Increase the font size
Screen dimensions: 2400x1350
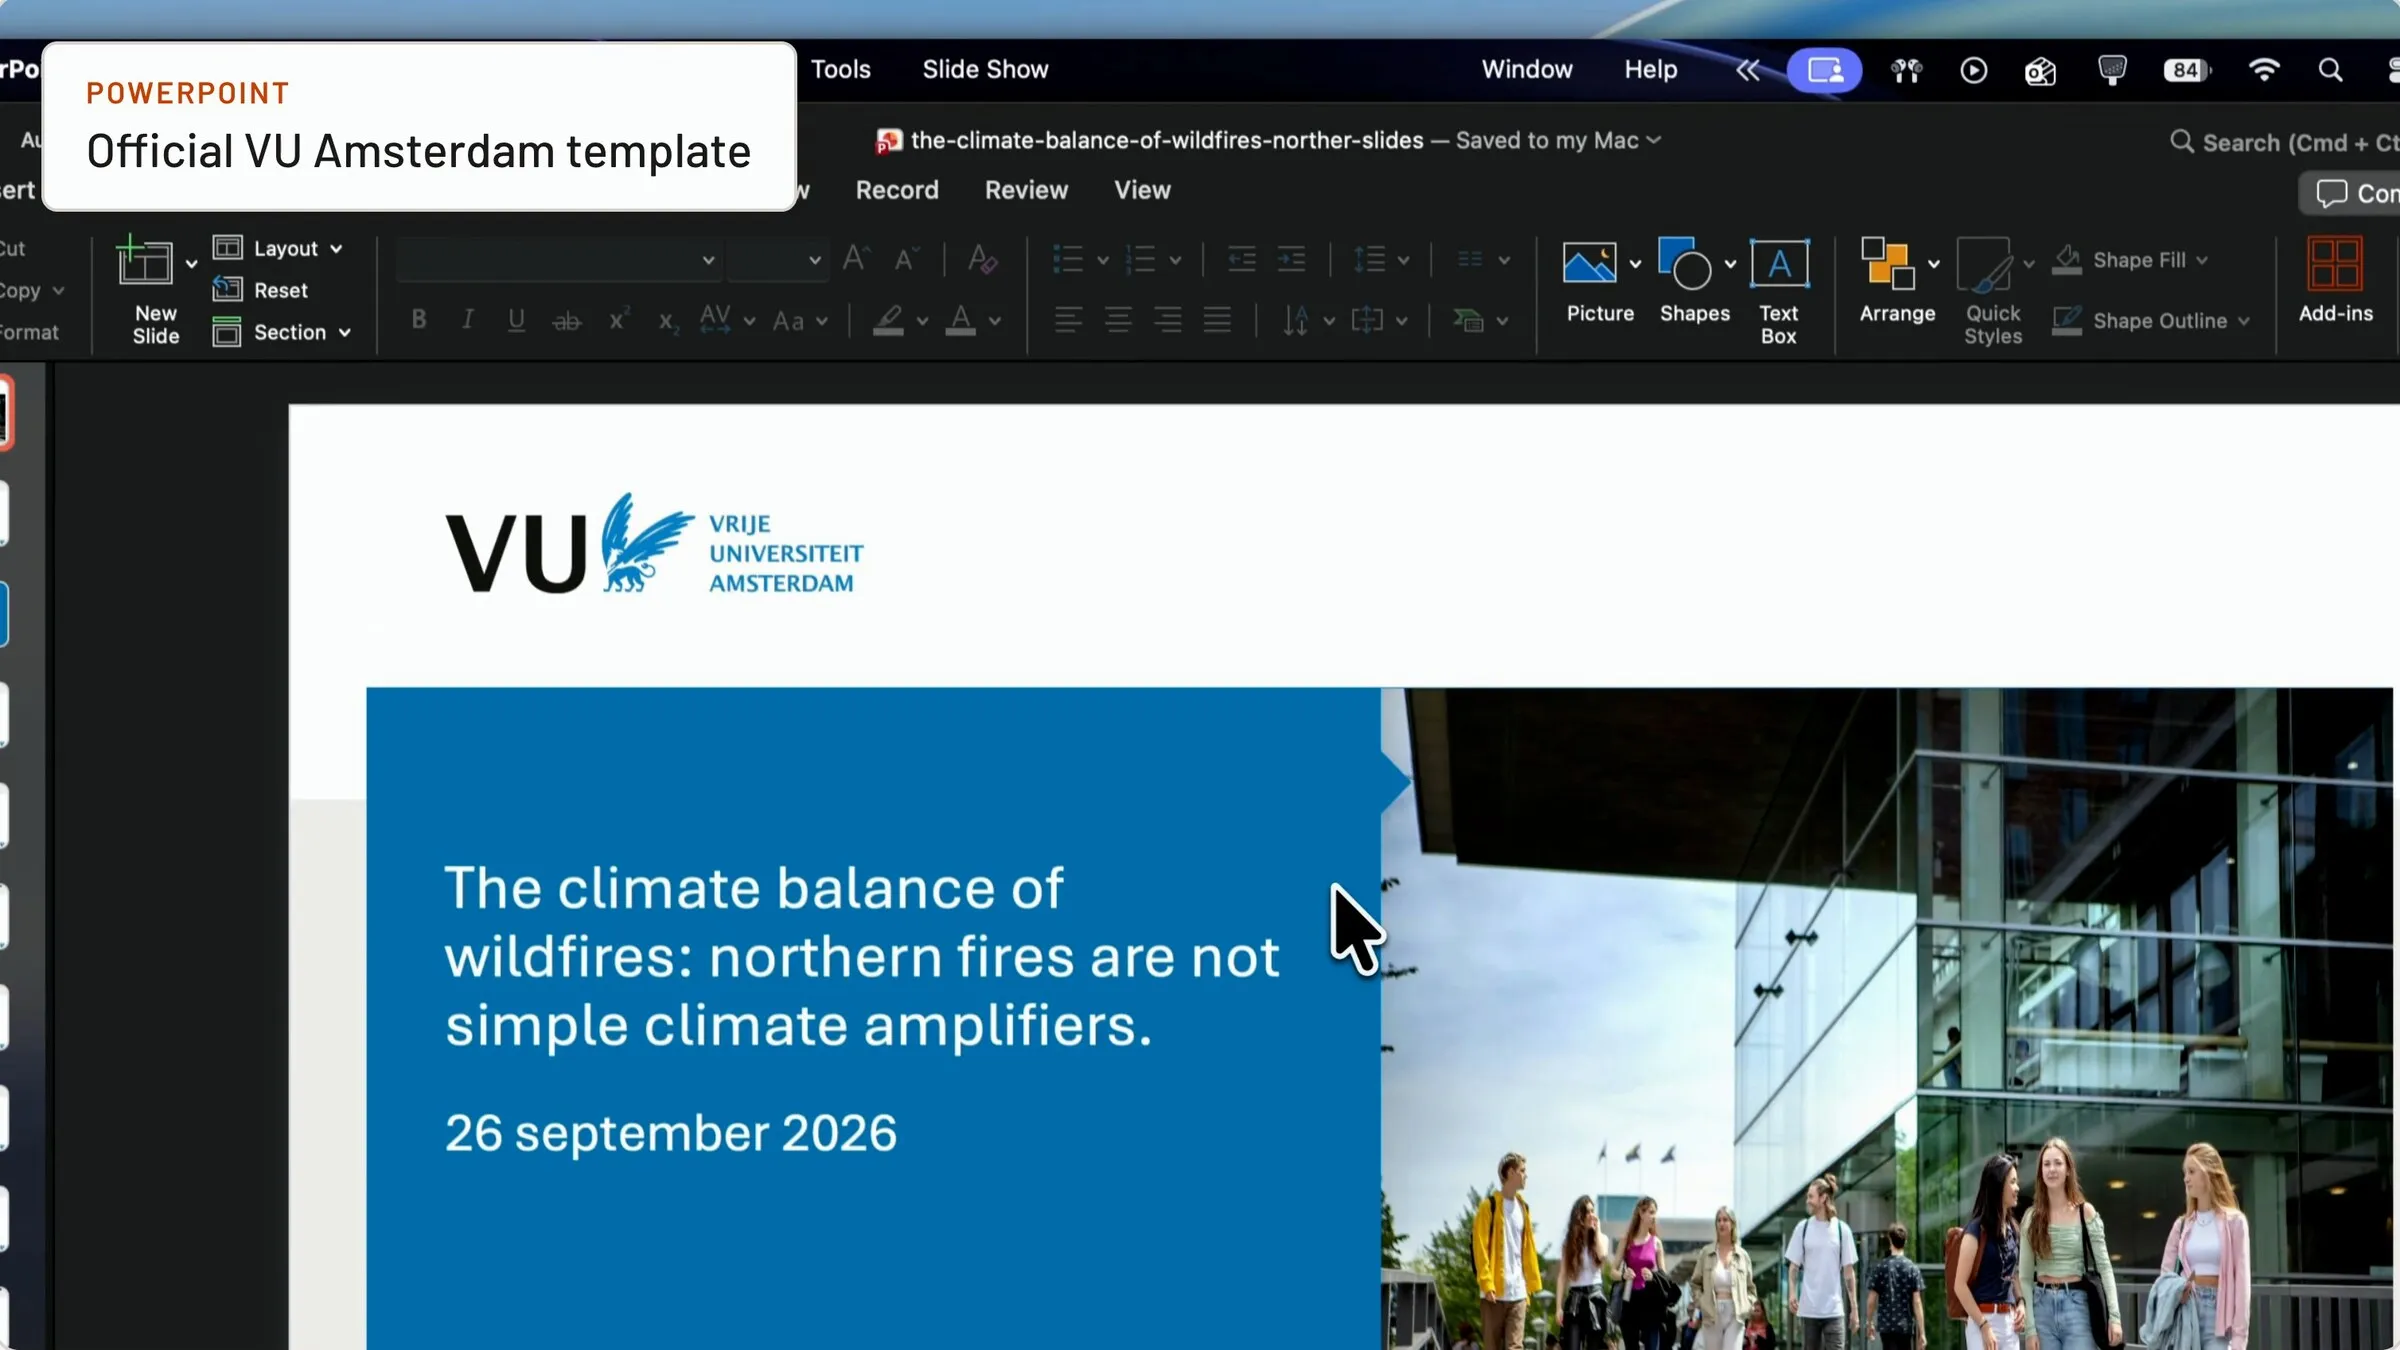point(855,260)
